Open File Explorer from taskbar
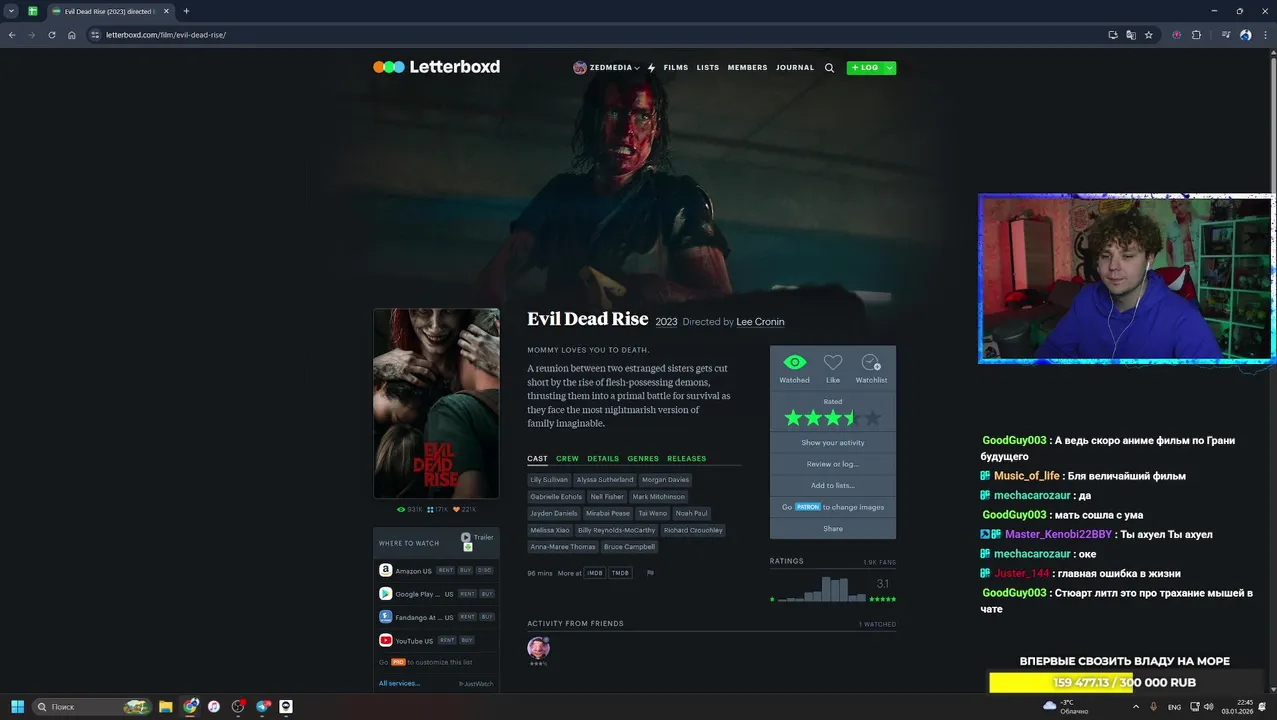 [166, 707]
